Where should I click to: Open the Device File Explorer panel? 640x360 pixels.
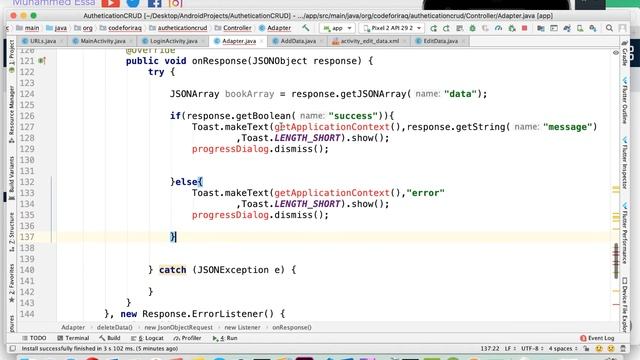coord(624,304)
